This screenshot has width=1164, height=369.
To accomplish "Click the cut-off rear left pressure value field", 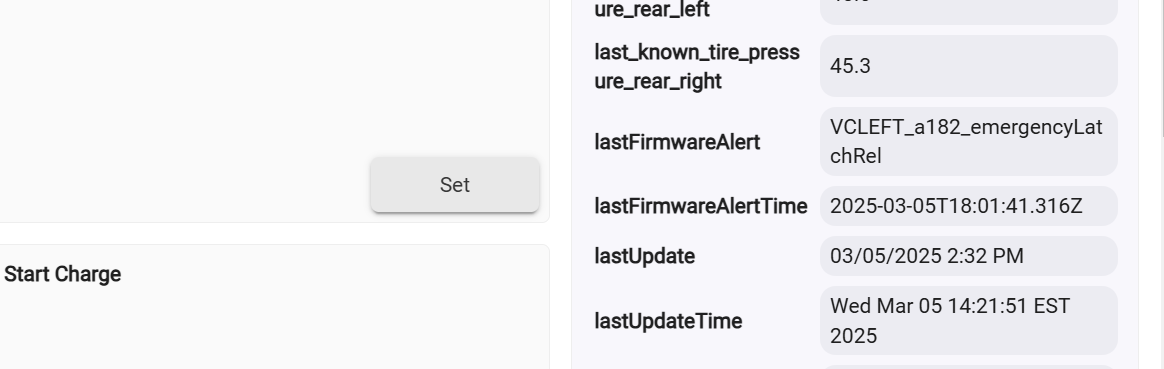I will pyautogui.click(x=968, y=11).
